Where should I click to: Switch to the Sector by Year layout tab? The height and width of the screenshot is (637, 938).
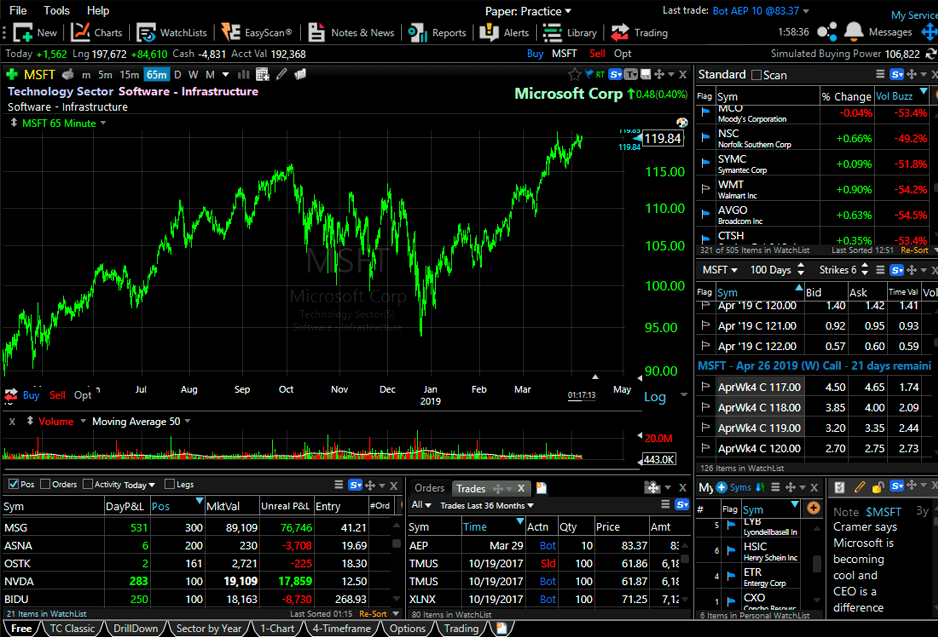(x=208, y=628)
